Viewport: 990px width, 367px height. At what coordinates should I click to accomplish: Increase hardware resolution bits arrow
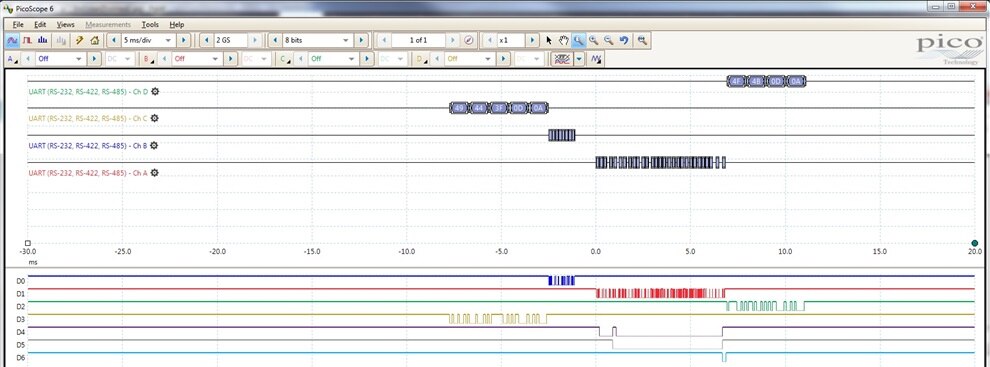tap(361, 40)
